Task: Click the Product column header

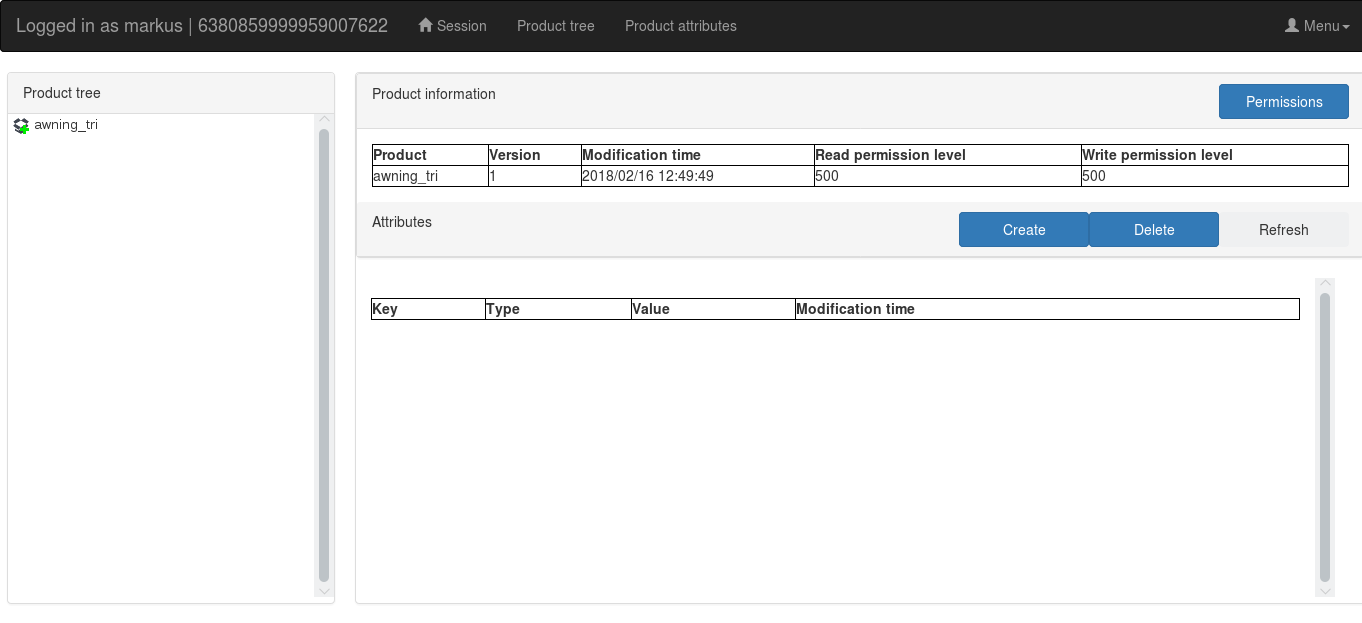Action: tap(430, 155)
